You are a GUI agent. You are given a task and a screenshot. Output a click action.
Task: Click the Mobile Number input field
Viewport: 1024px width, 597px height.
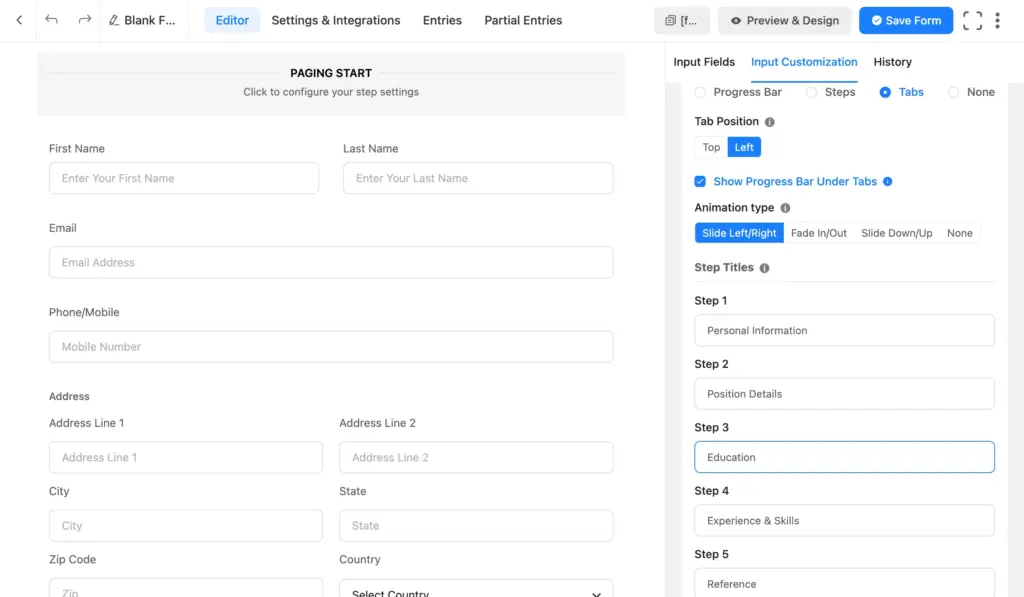pyautogui.click(x=331, y=347)
